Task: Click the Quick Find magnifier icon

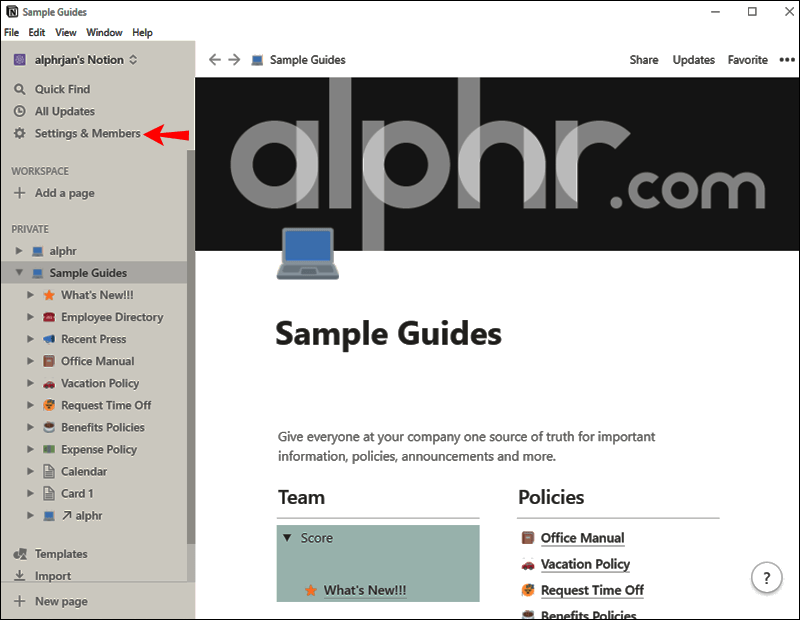Action: click(x=19, y=89)
